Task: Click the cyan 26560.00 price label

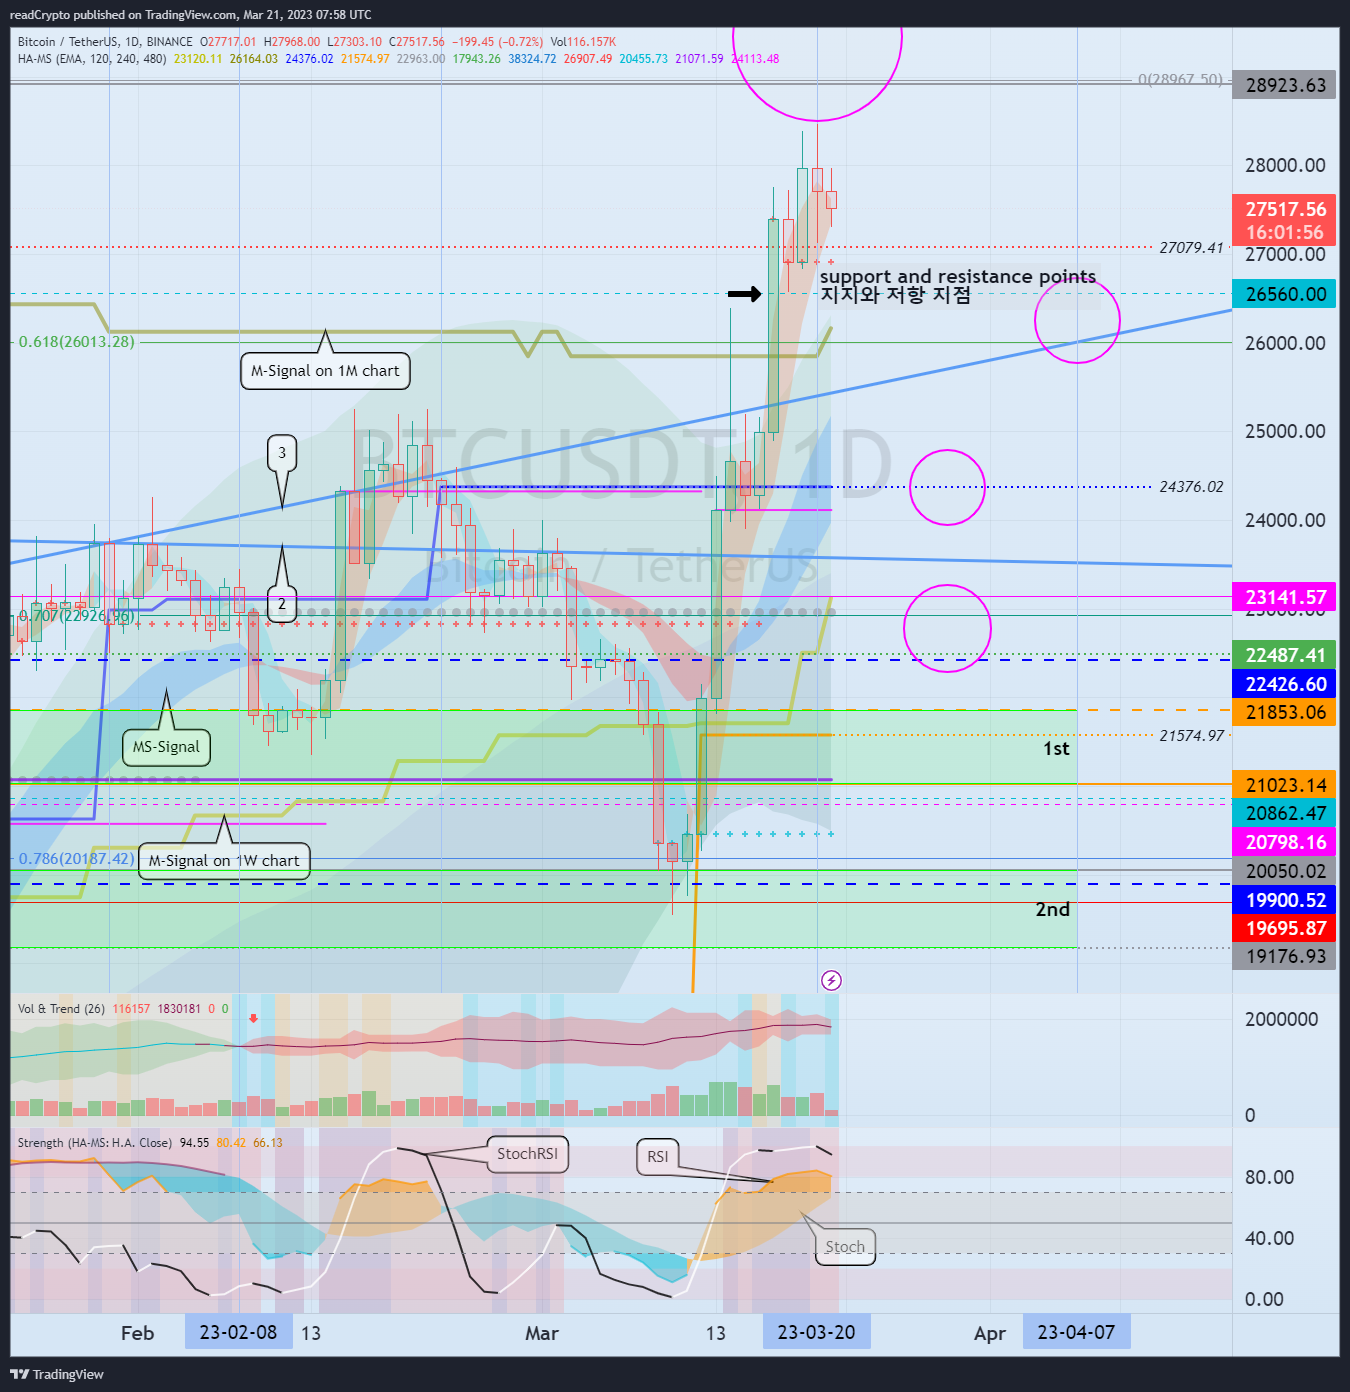Action: click(1284, 294)
